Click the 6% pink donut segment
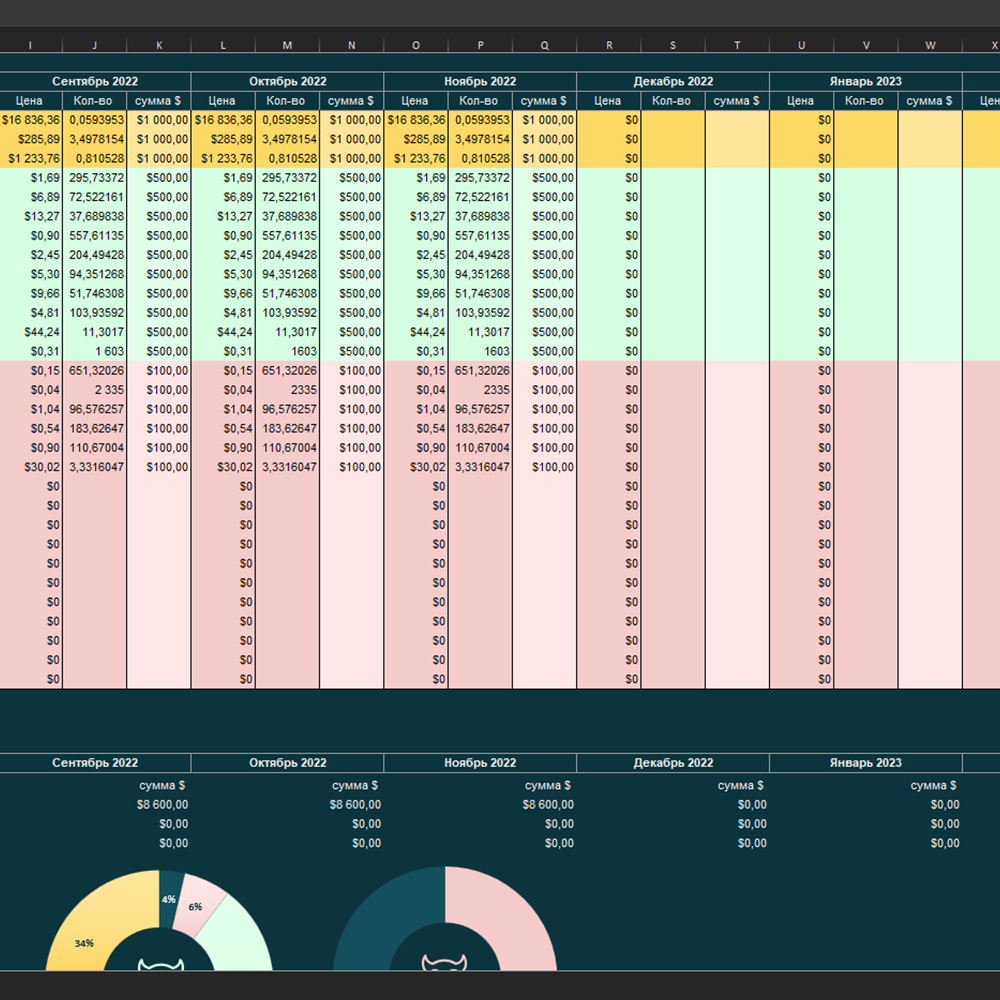 (x=199, y=906)
